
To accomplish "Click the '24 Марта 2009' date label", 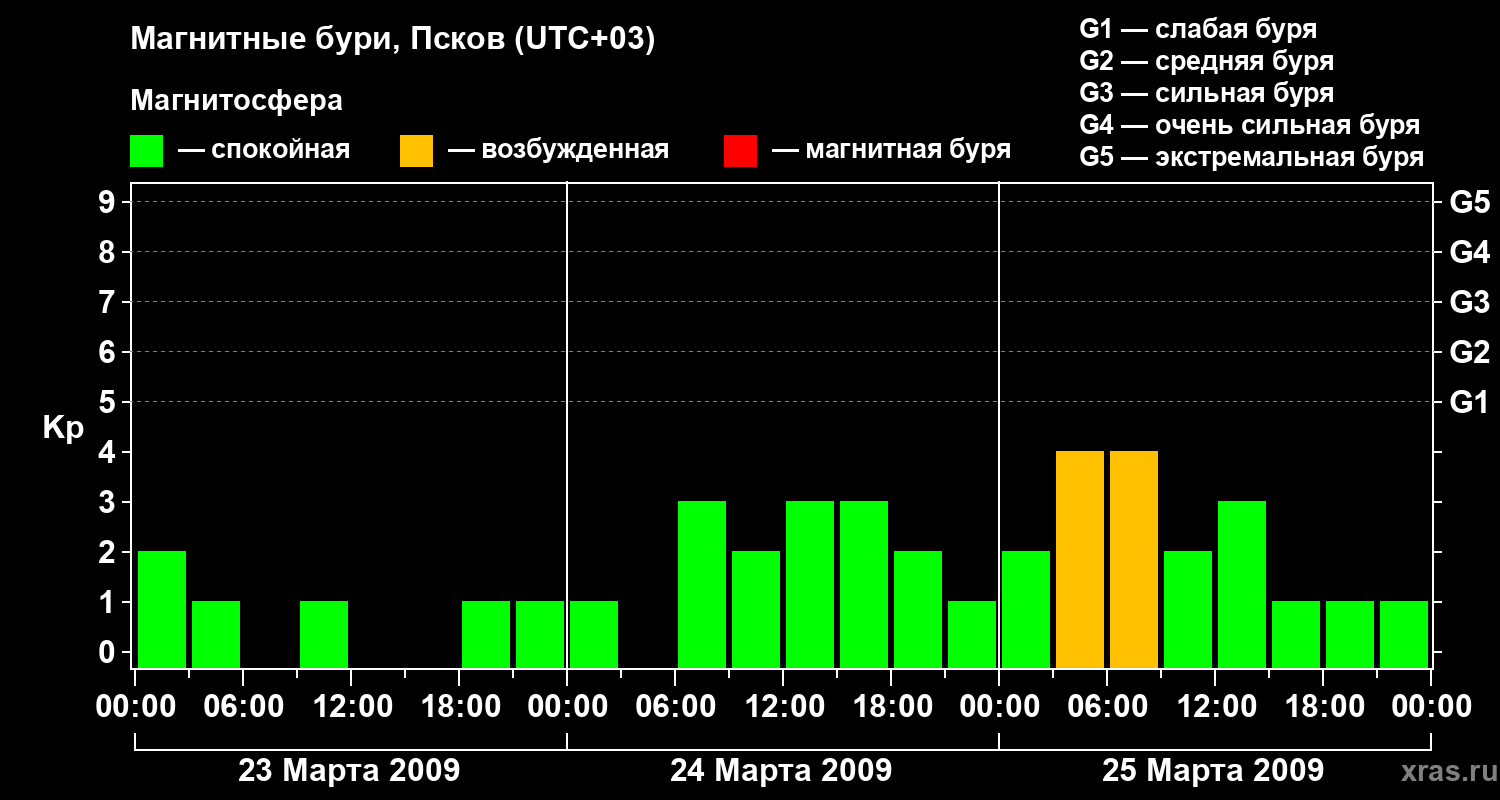I will (x=781, y=771).
